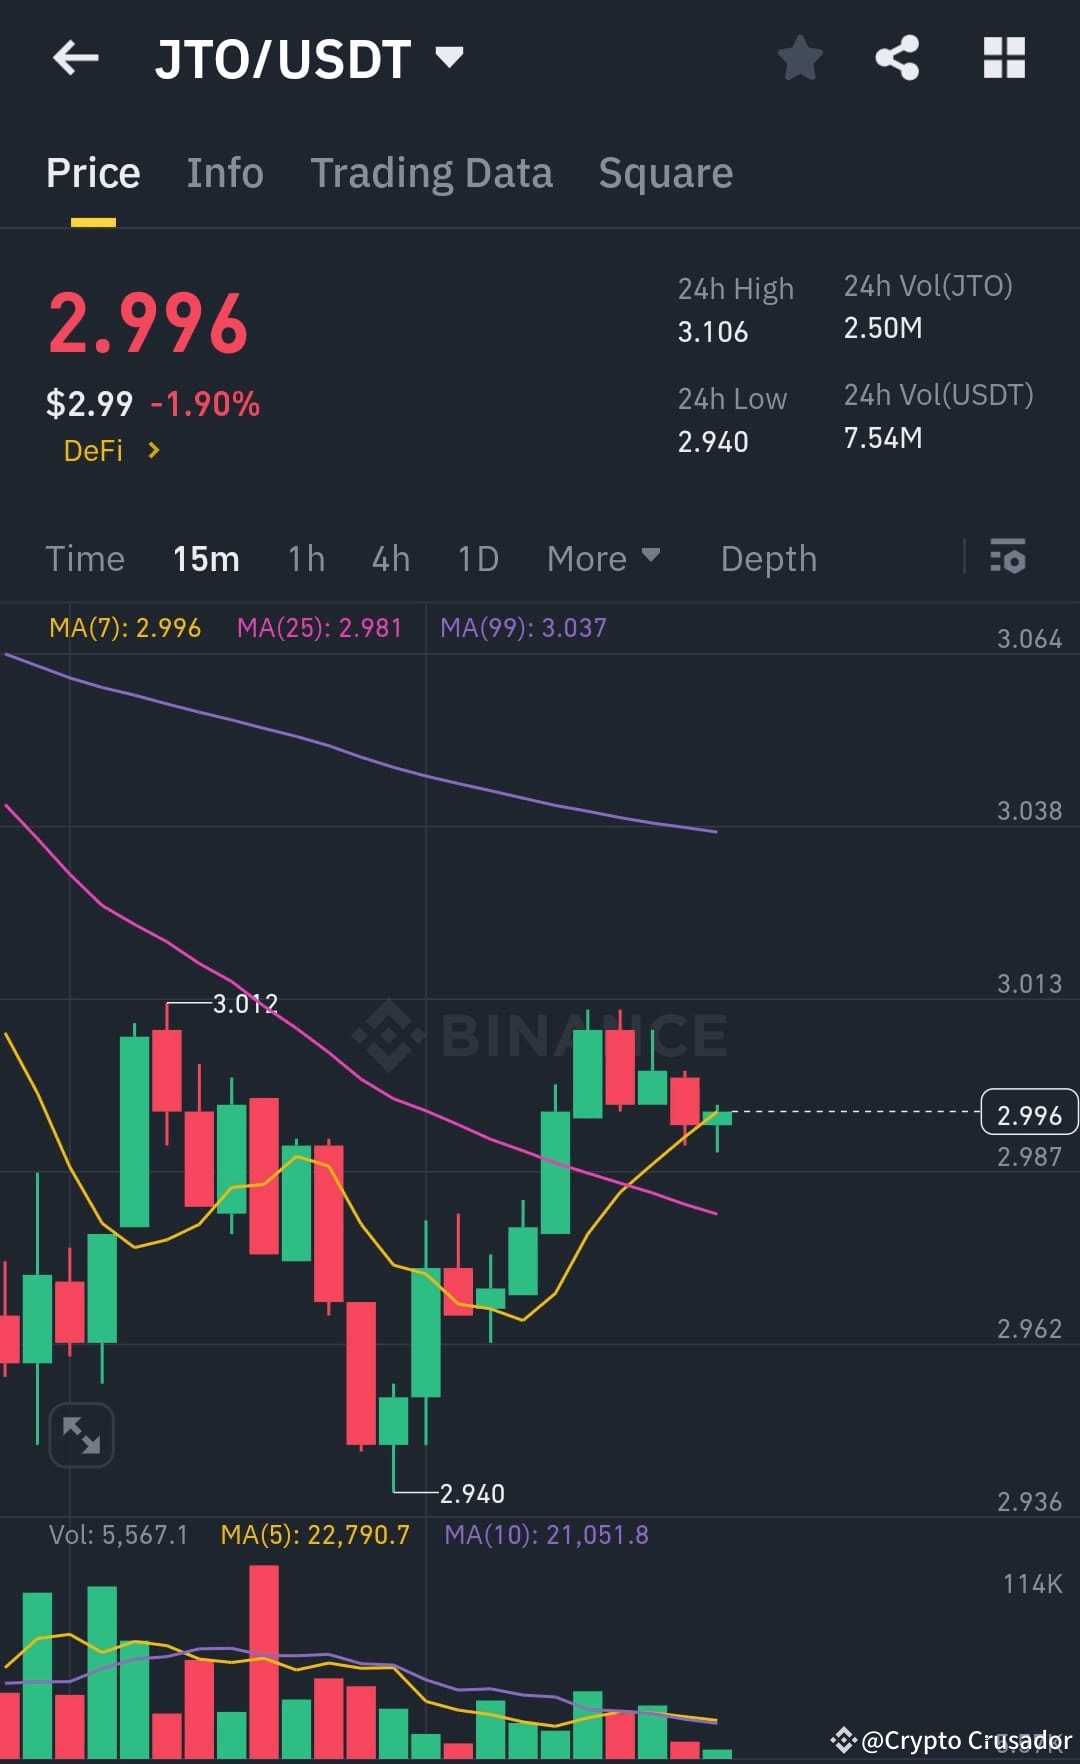The height and width of the screenshot is (1764, 1080).
Task: Open the More timeframe dropdown
Action: tap(604, 558)
